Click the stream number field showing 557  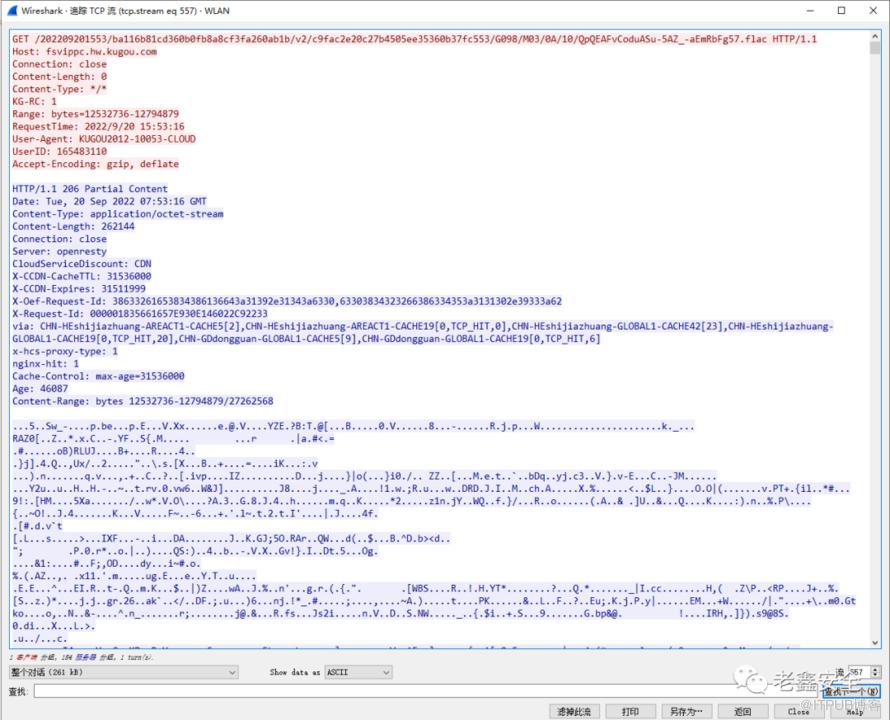pos(859,672)
